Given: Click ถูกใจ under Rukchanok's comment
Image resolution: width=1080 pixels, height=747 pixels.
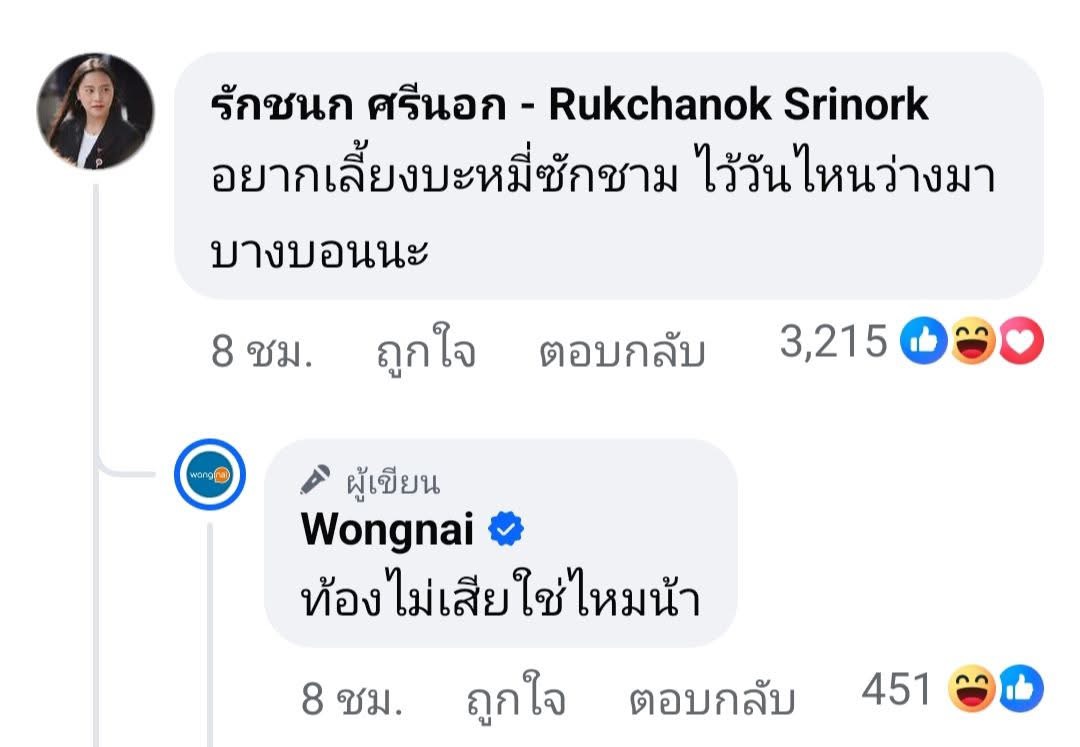Looking at the screenshot, I should (426, 351).
